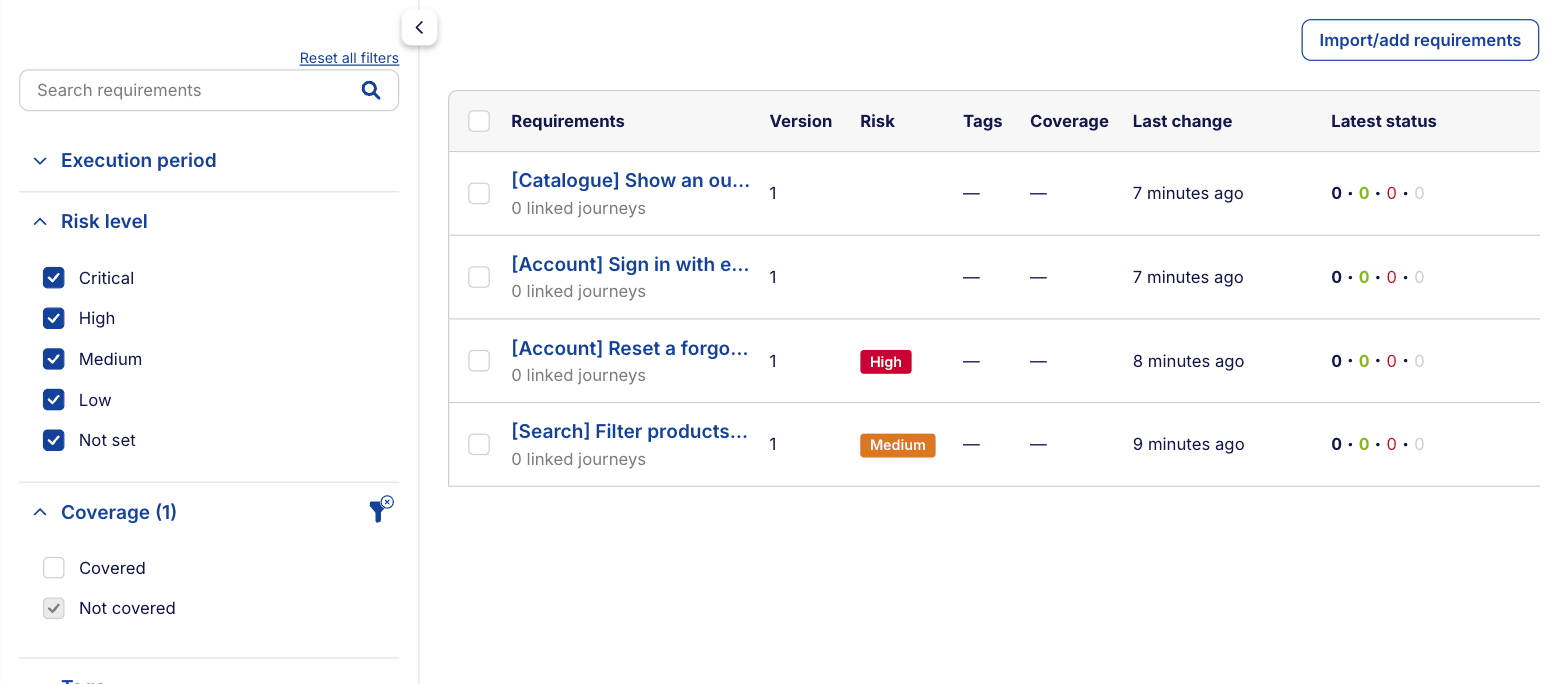
Task: Click the Version column header
Action: (x=801, y=121)
